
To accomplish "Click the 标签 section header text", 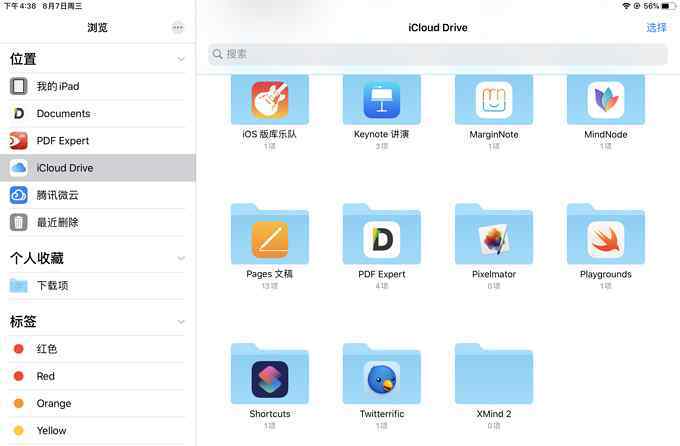I will tap(23, 321).
